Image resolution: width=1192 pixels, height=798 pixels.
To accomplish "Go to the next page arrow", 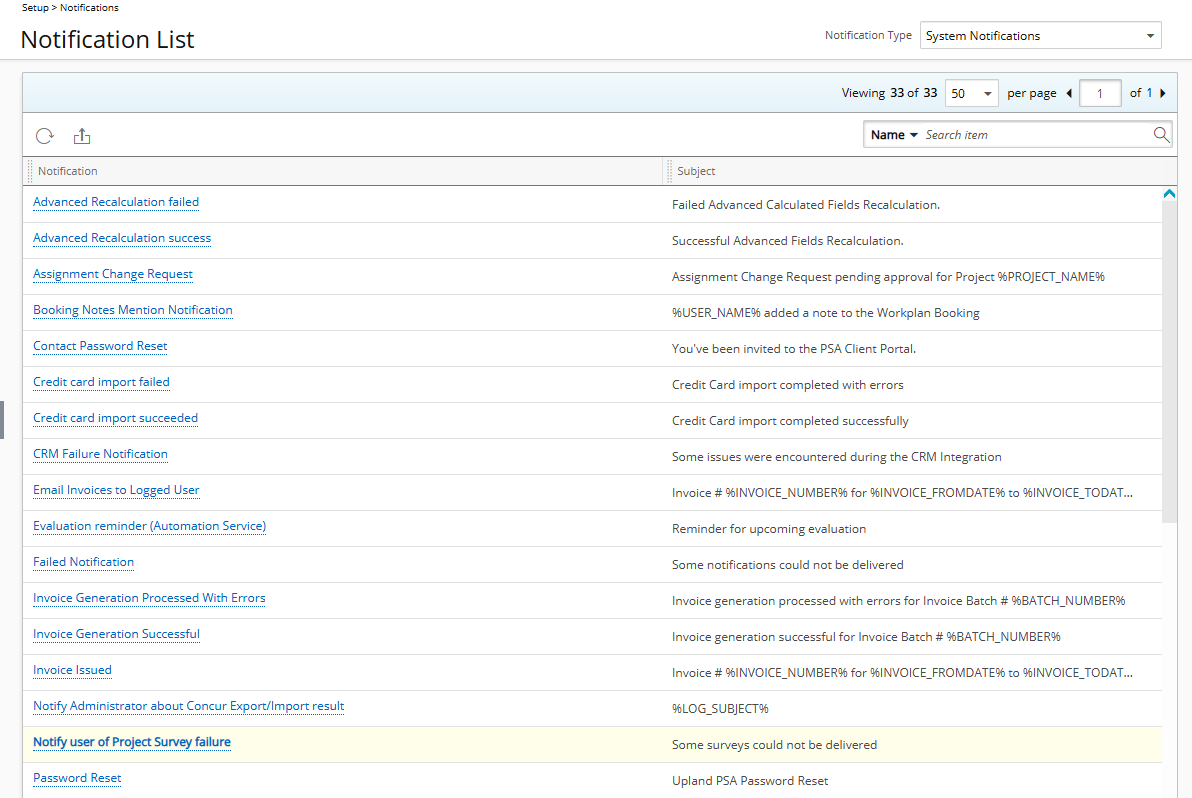I will (1162, 93).
